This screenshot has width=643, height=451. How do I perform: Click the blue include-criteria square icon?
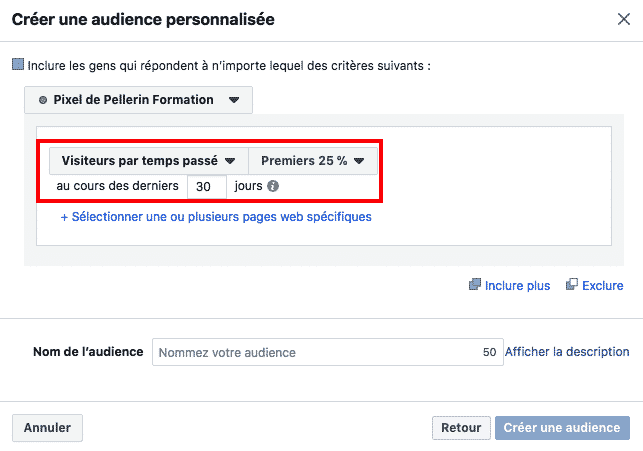tap(17, 65)
